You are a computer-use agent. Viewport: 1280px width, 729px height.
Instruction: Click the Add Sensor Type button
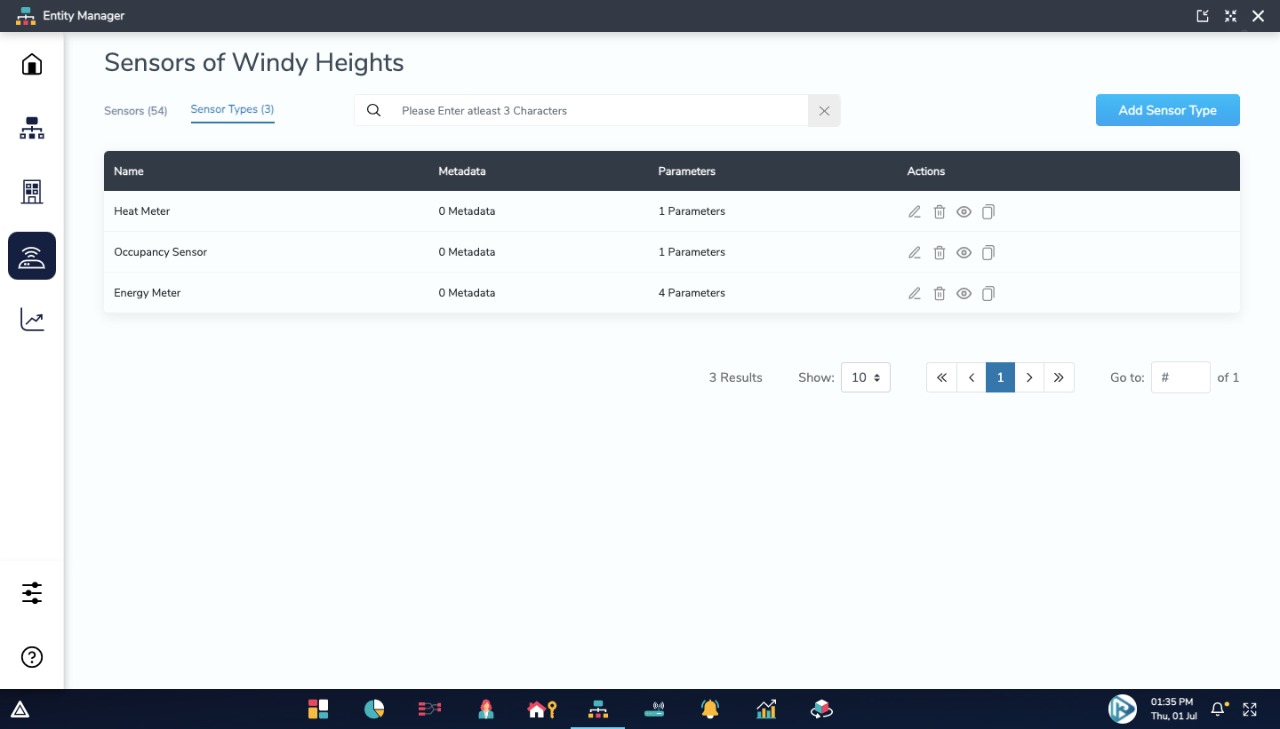tap(1167, 110)
